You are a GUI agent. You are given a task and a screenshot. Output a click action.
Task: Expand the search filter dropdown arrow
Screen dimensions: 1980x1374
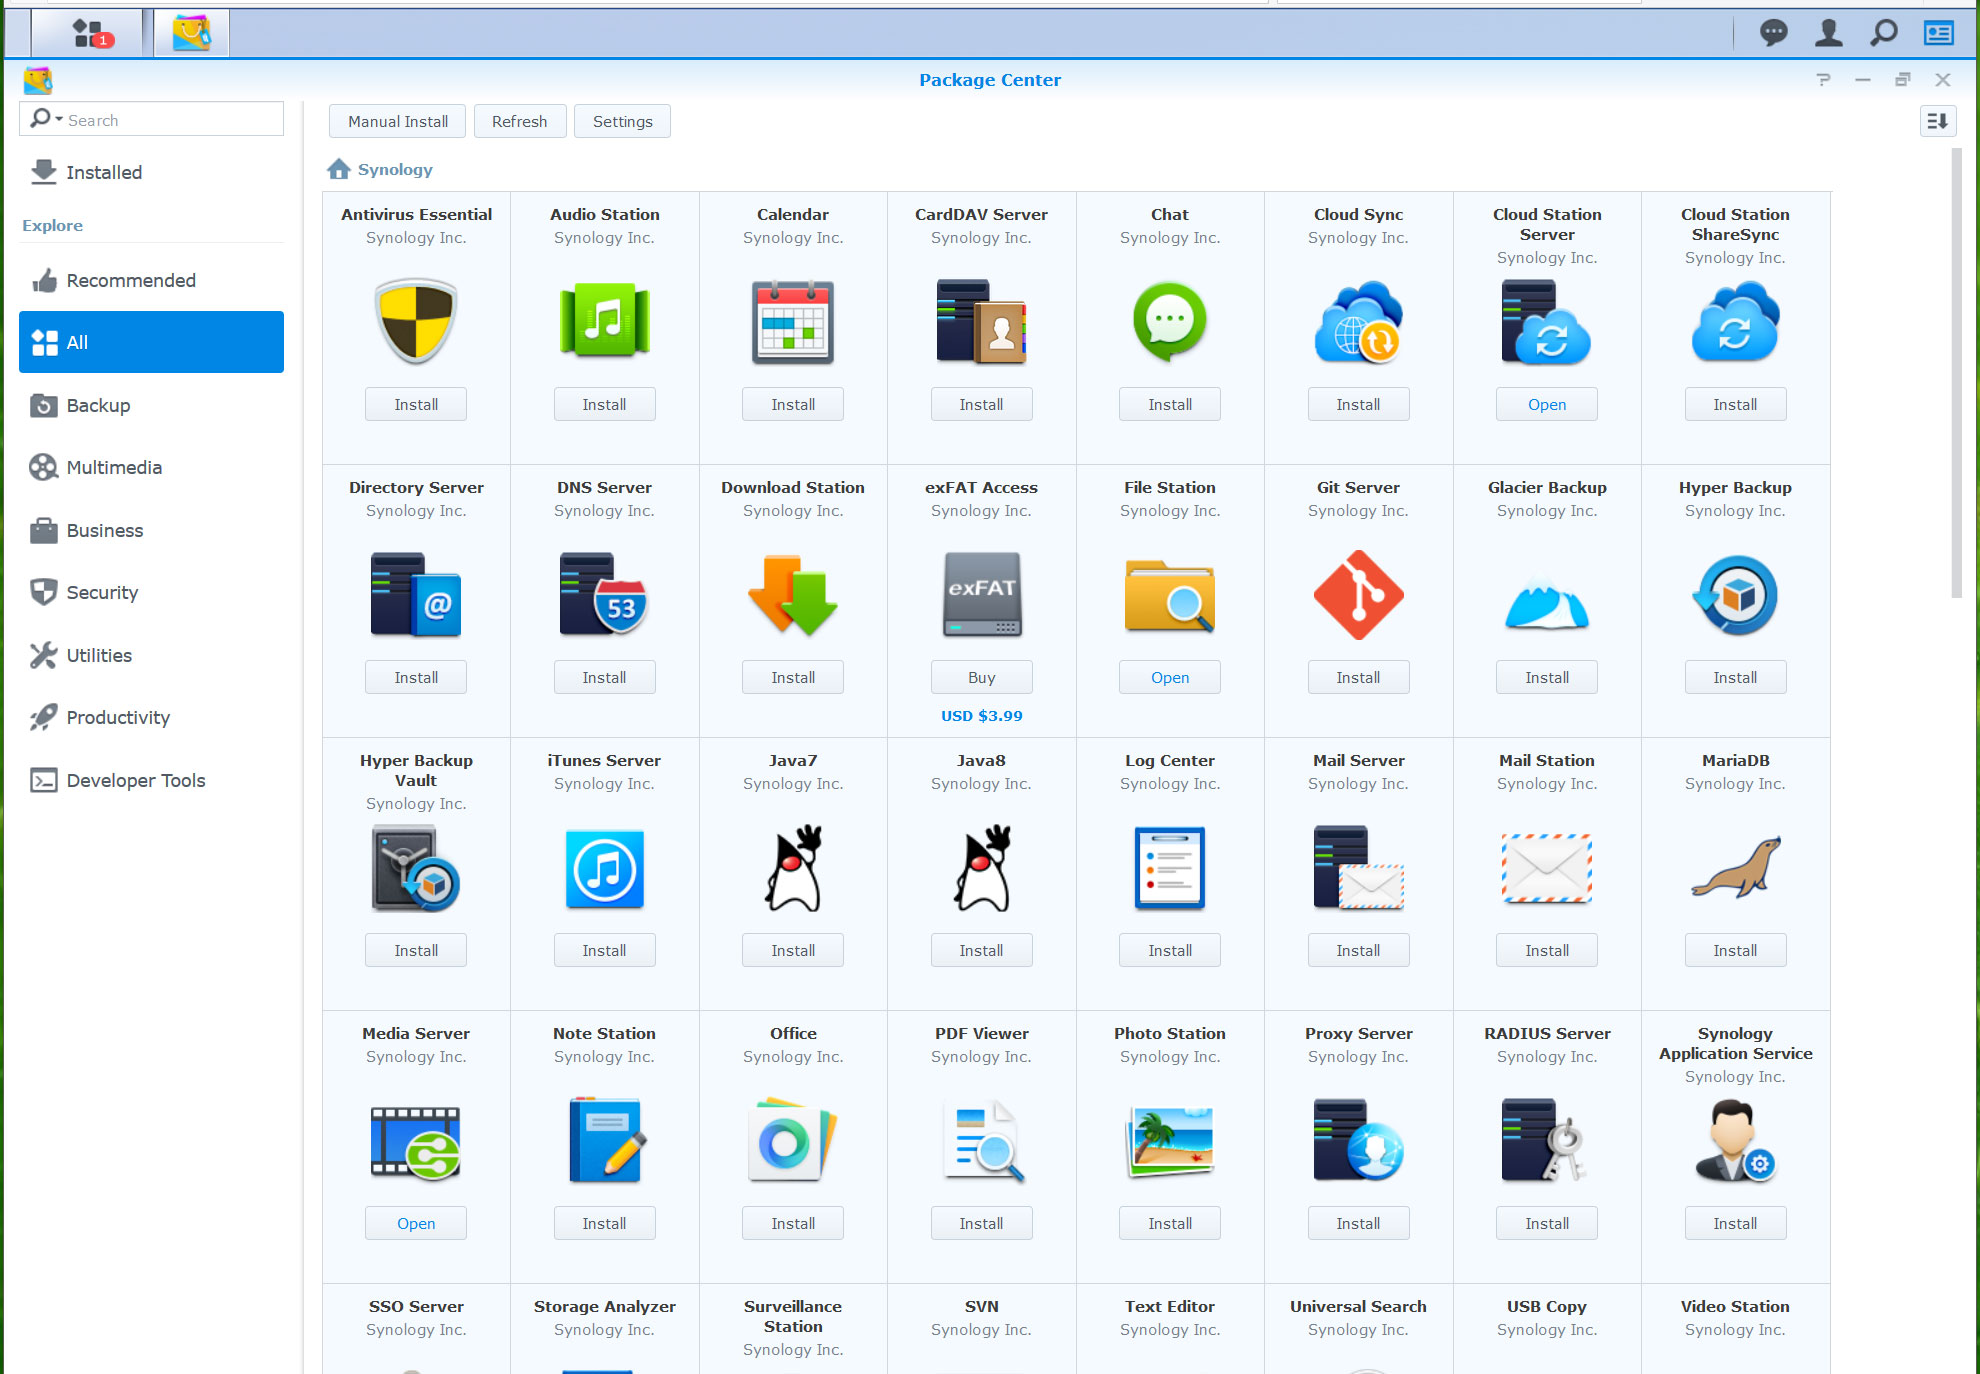click(59, 120)
